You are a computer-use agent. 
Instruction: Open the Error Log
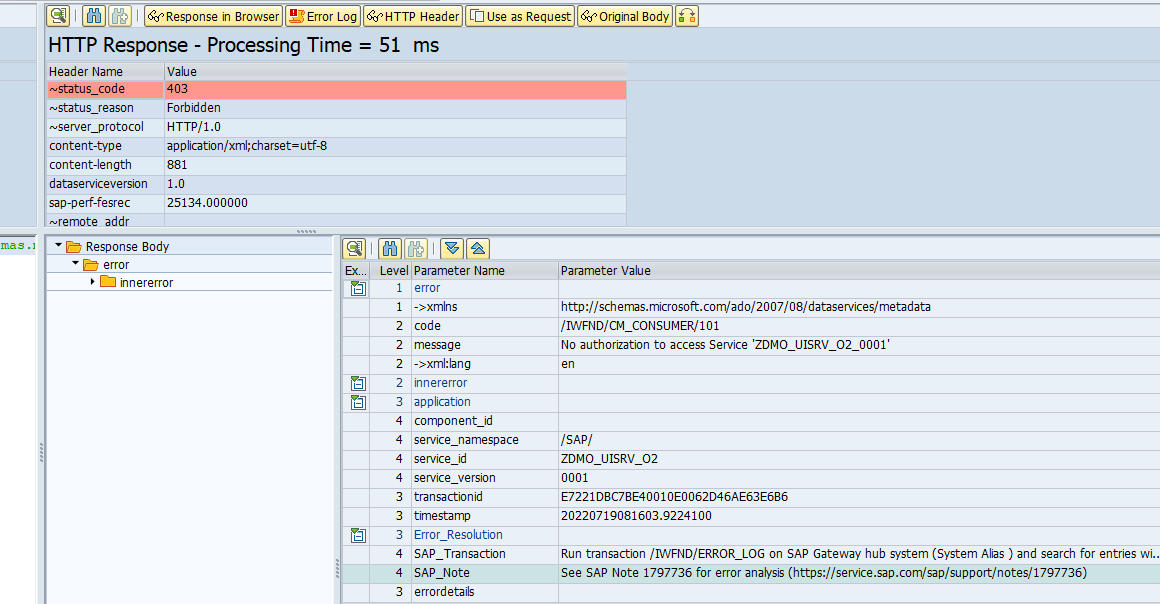pyautogui.click(x=322, y=16)
